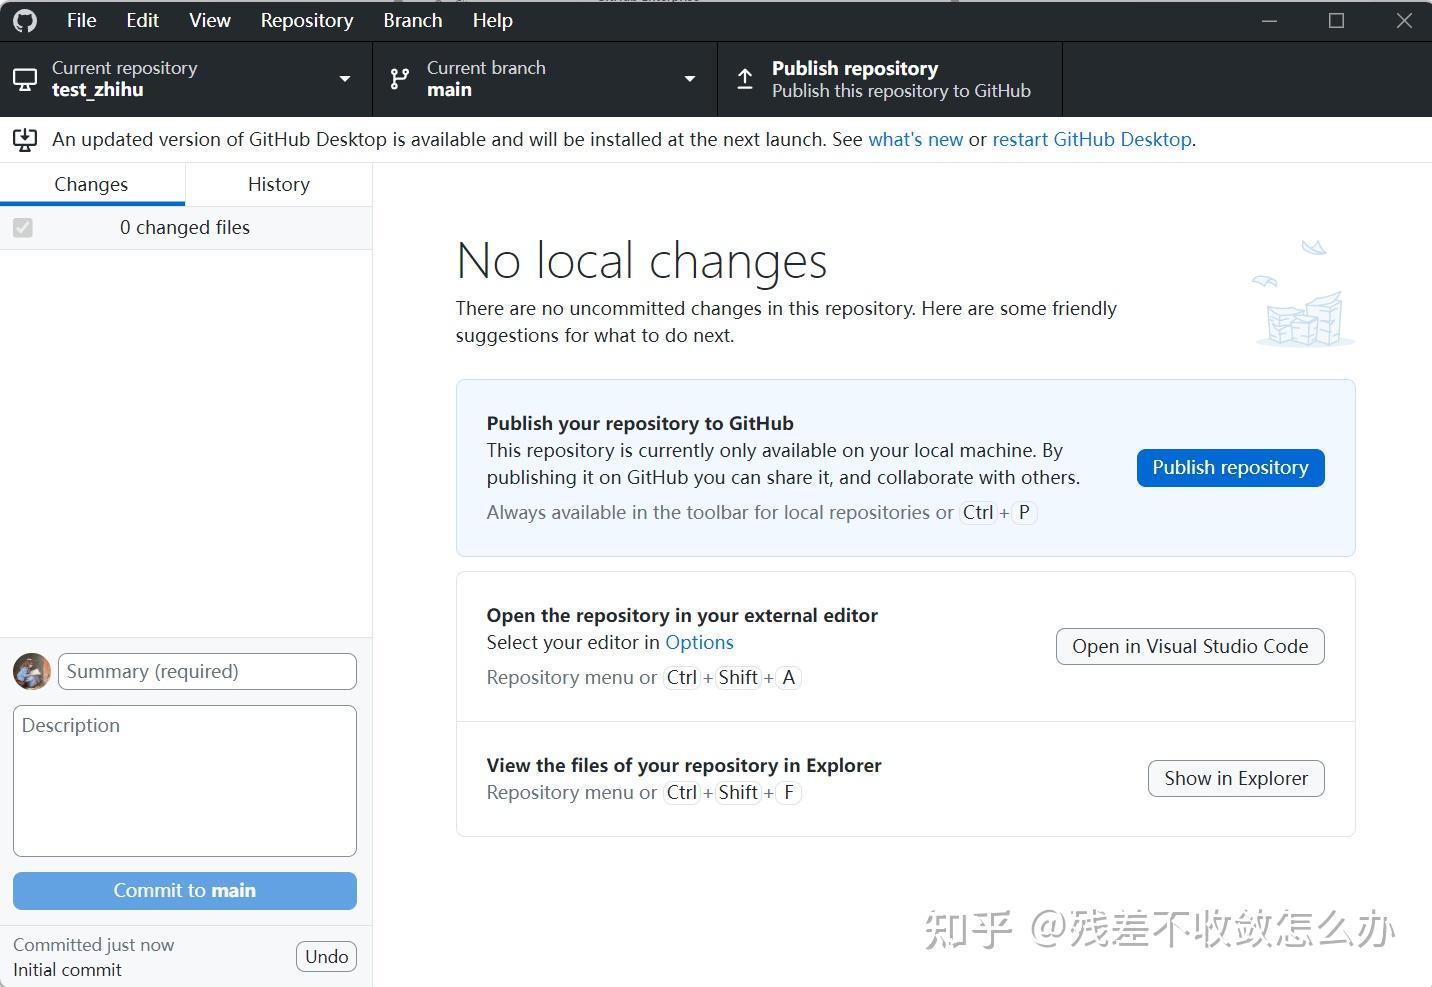Open the Branch menu

[x=411, y=20]
